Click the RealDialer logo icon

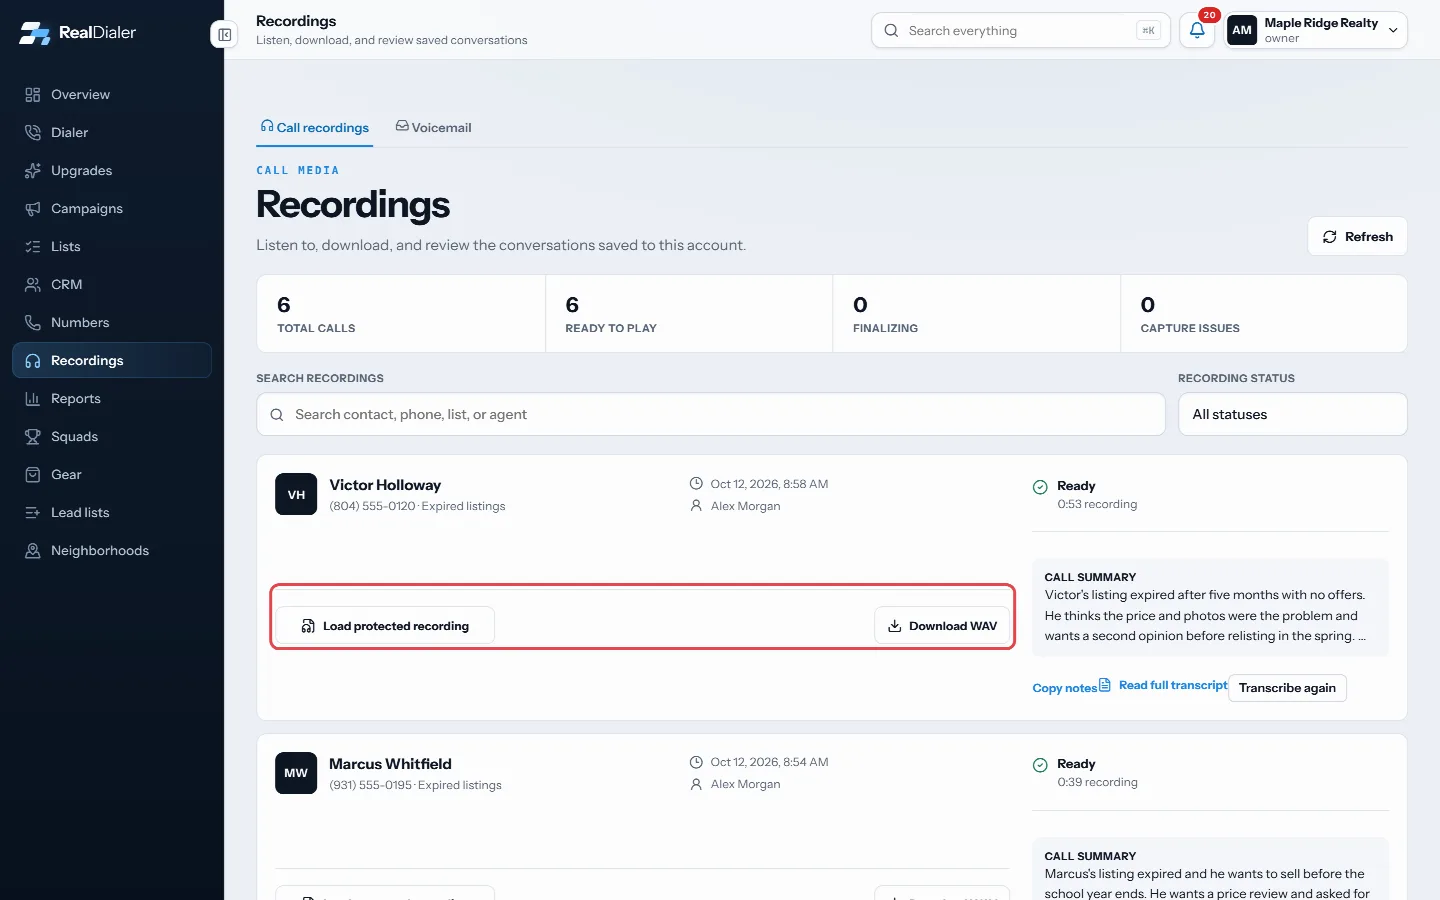point(34,33)
